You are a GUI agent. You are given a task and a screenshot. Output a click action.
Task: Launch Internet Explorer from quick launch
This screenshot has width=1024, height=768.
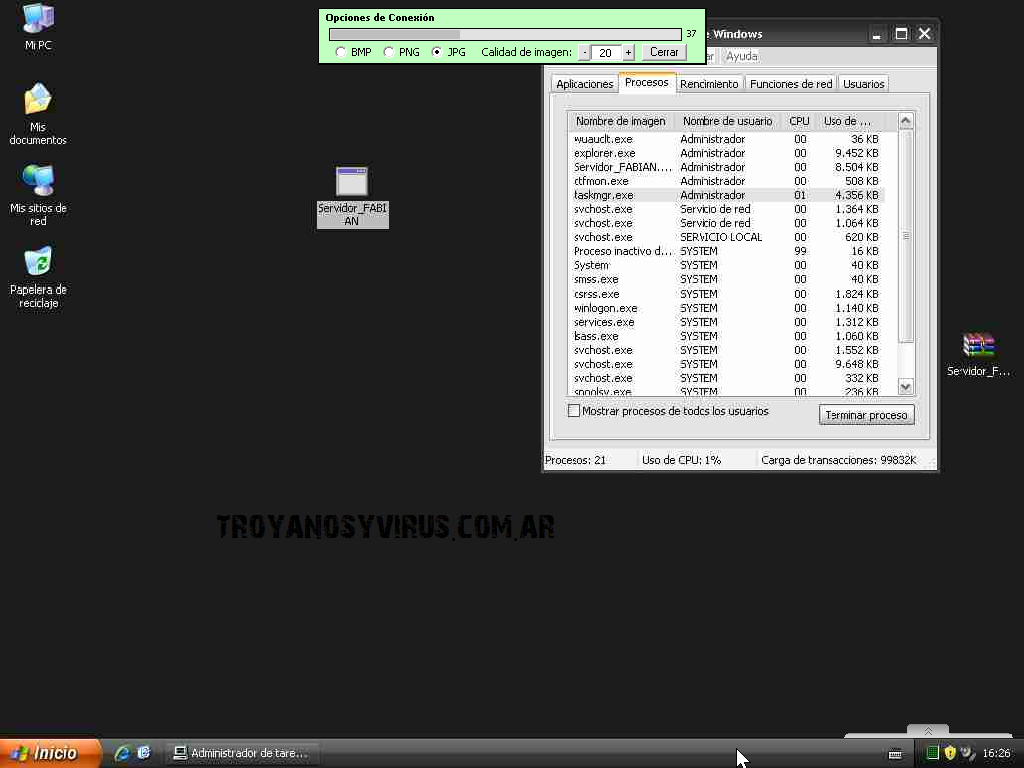[x=121, y=753]
